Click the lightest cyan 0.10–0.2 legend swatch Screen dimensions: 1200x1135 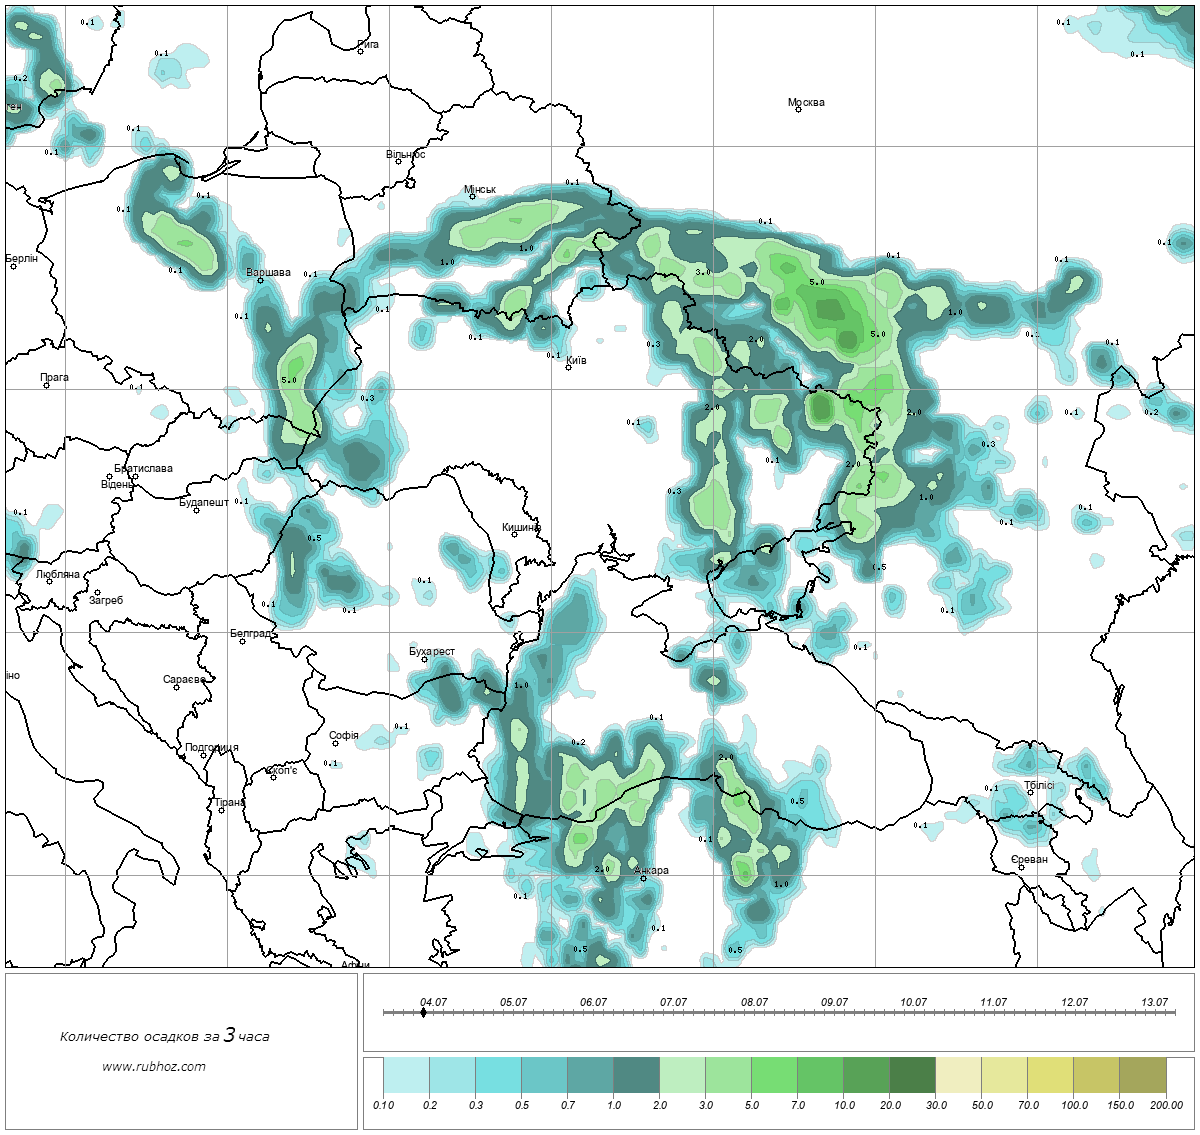(x=406, y=1076)
